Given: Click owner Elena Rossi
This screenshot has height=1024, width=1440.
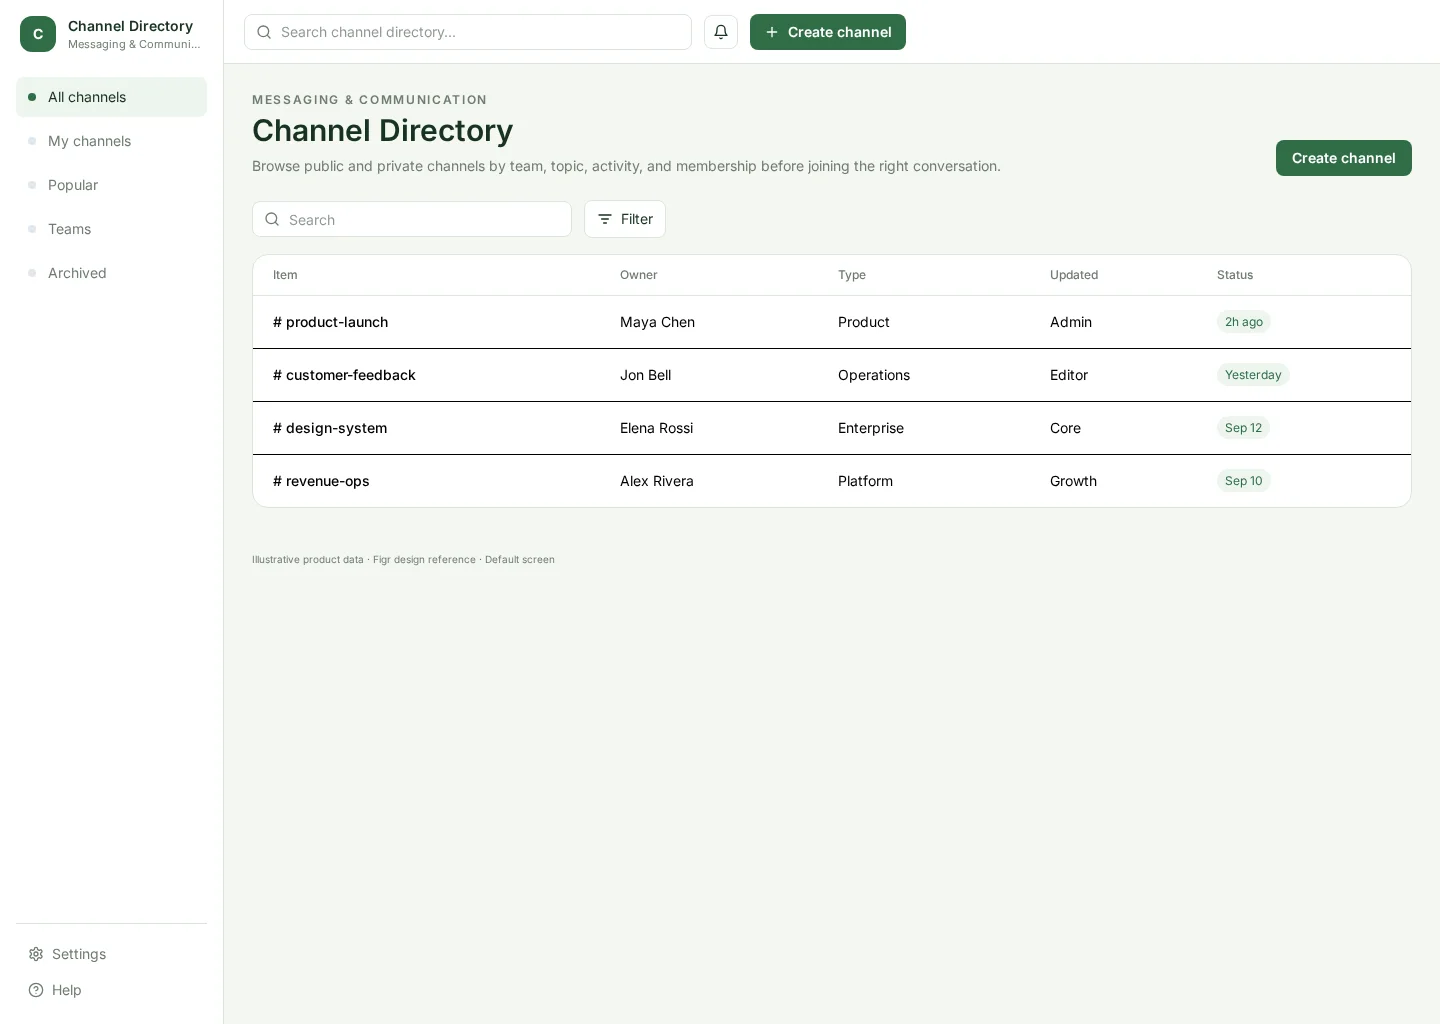Looking at the screenshot, I should point(656,428).
